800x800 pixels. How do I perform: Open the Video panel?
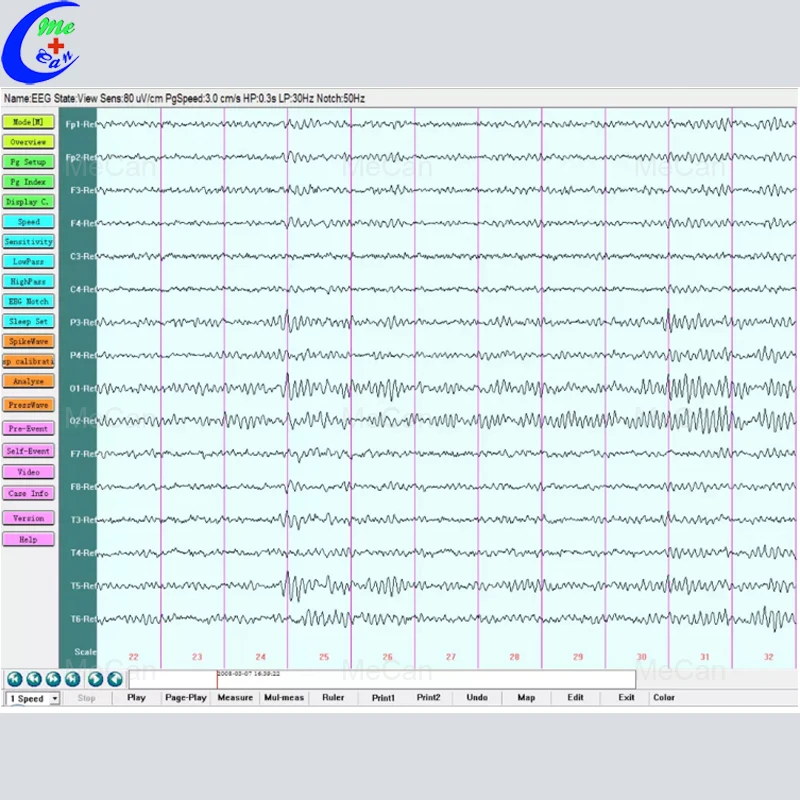tap(28, 471)
